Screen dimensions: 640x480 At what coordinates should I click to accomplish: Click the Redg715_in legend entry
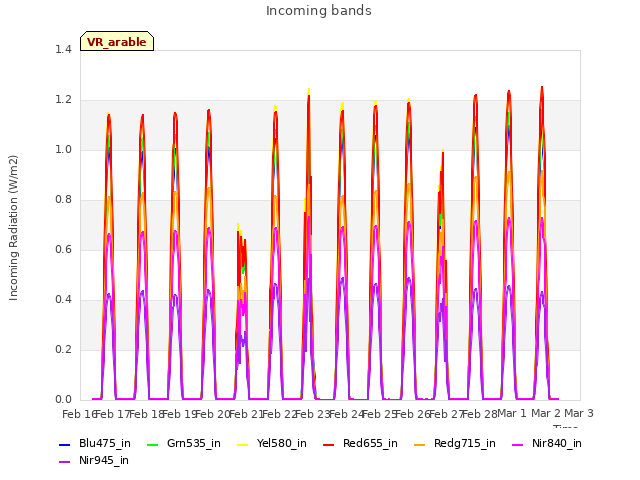(x=455, y=443)
